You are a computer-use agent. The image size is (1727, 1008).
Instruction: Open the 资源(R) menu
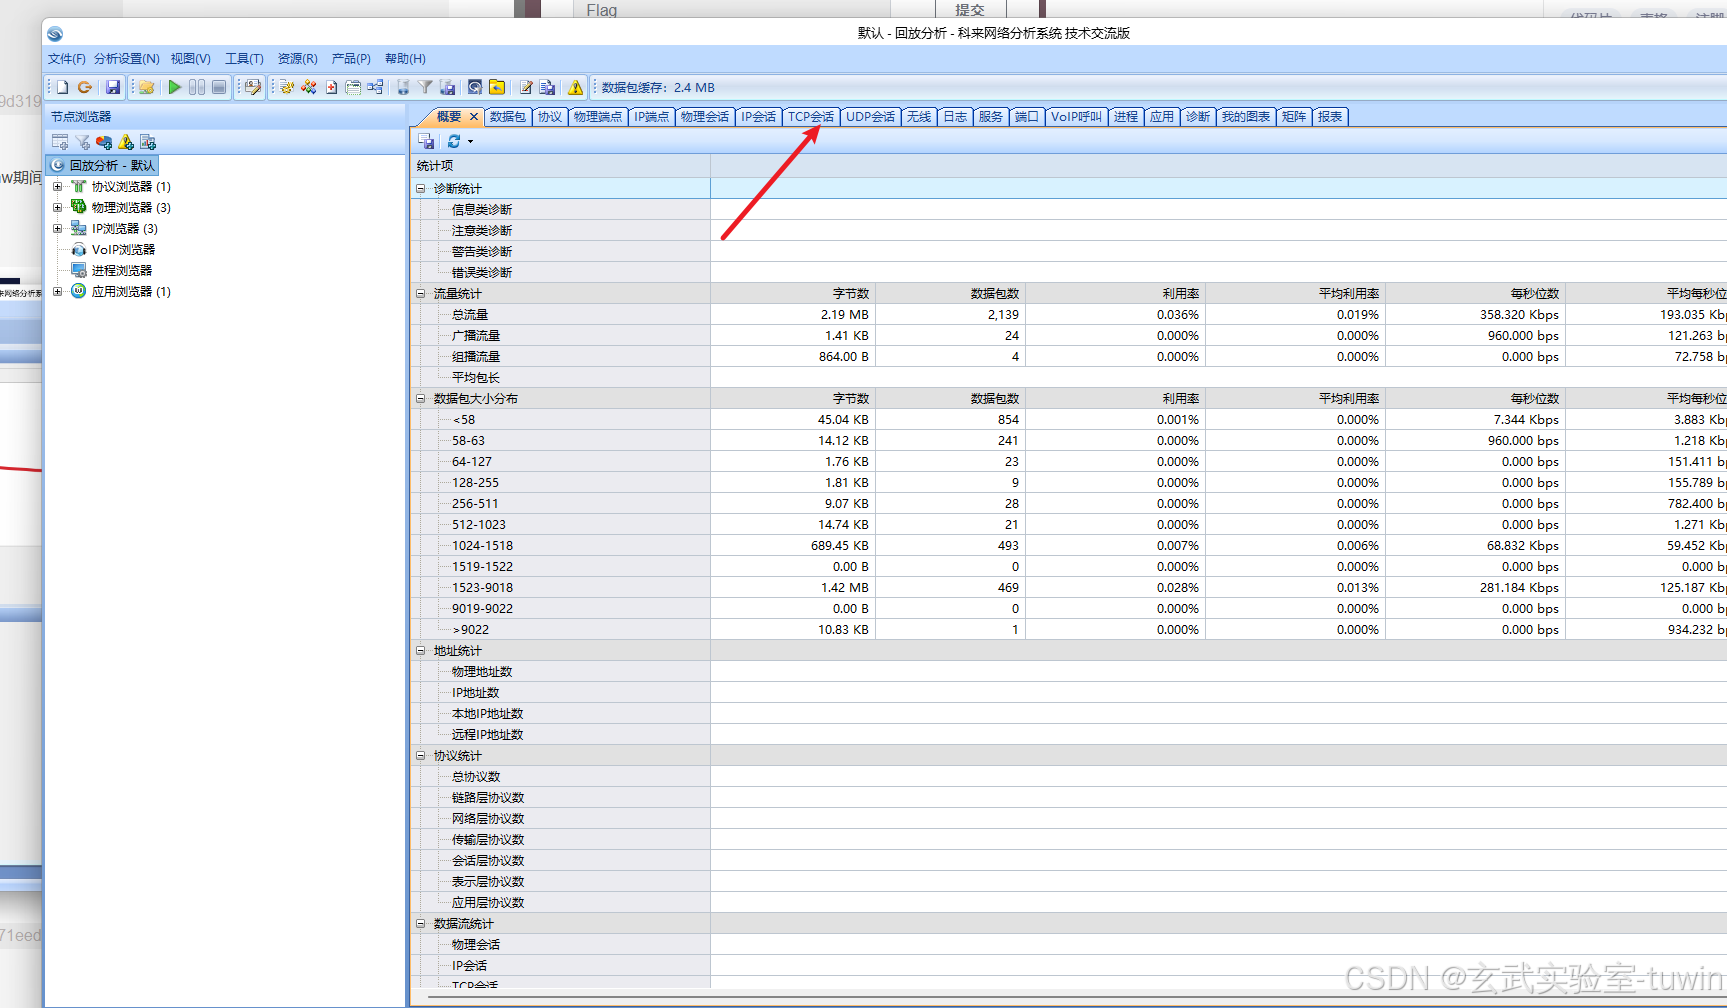[298, 59]
